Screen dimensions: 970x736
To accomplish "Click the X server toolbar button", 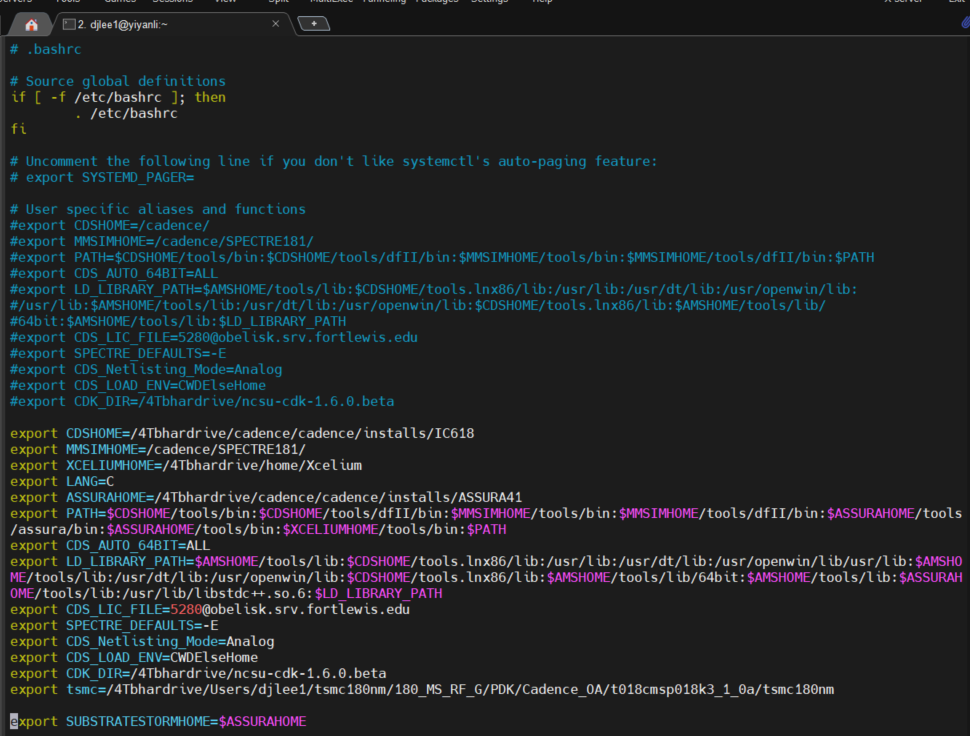I will (901, 2).
